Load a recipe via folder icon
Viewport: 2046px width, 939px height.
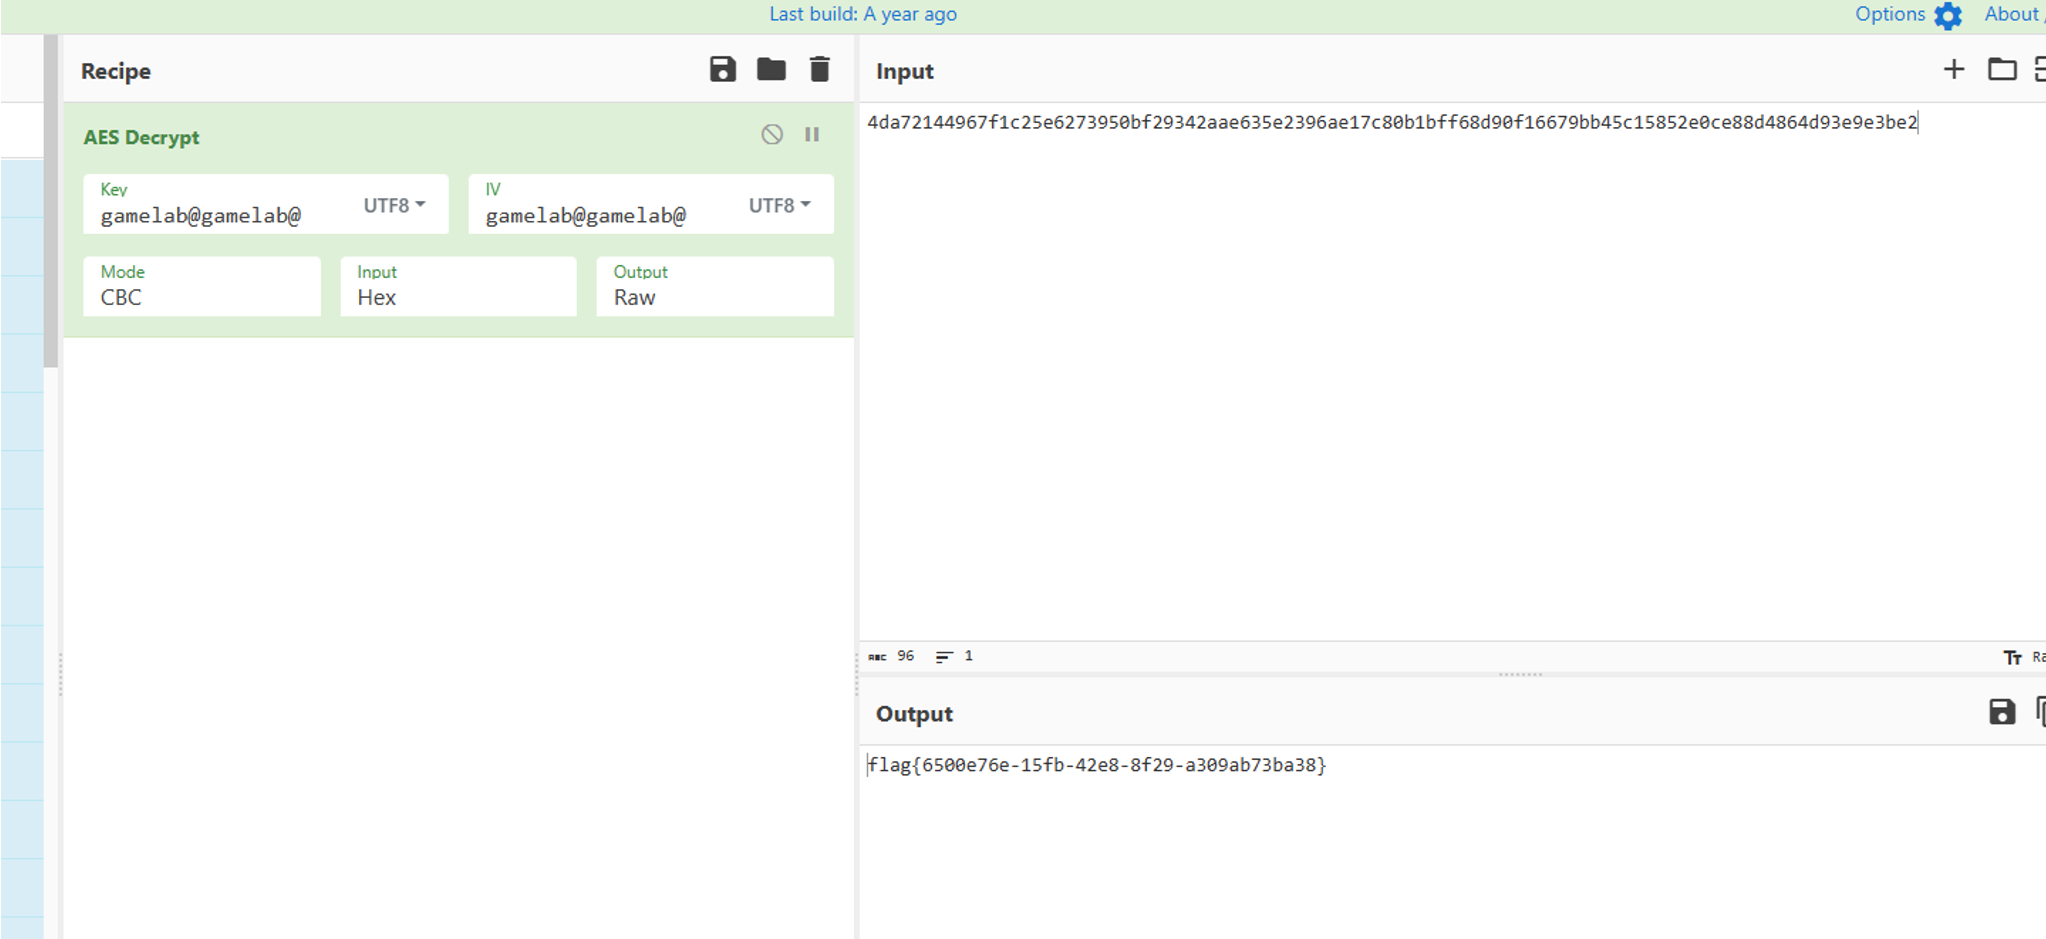pos(771,70)
